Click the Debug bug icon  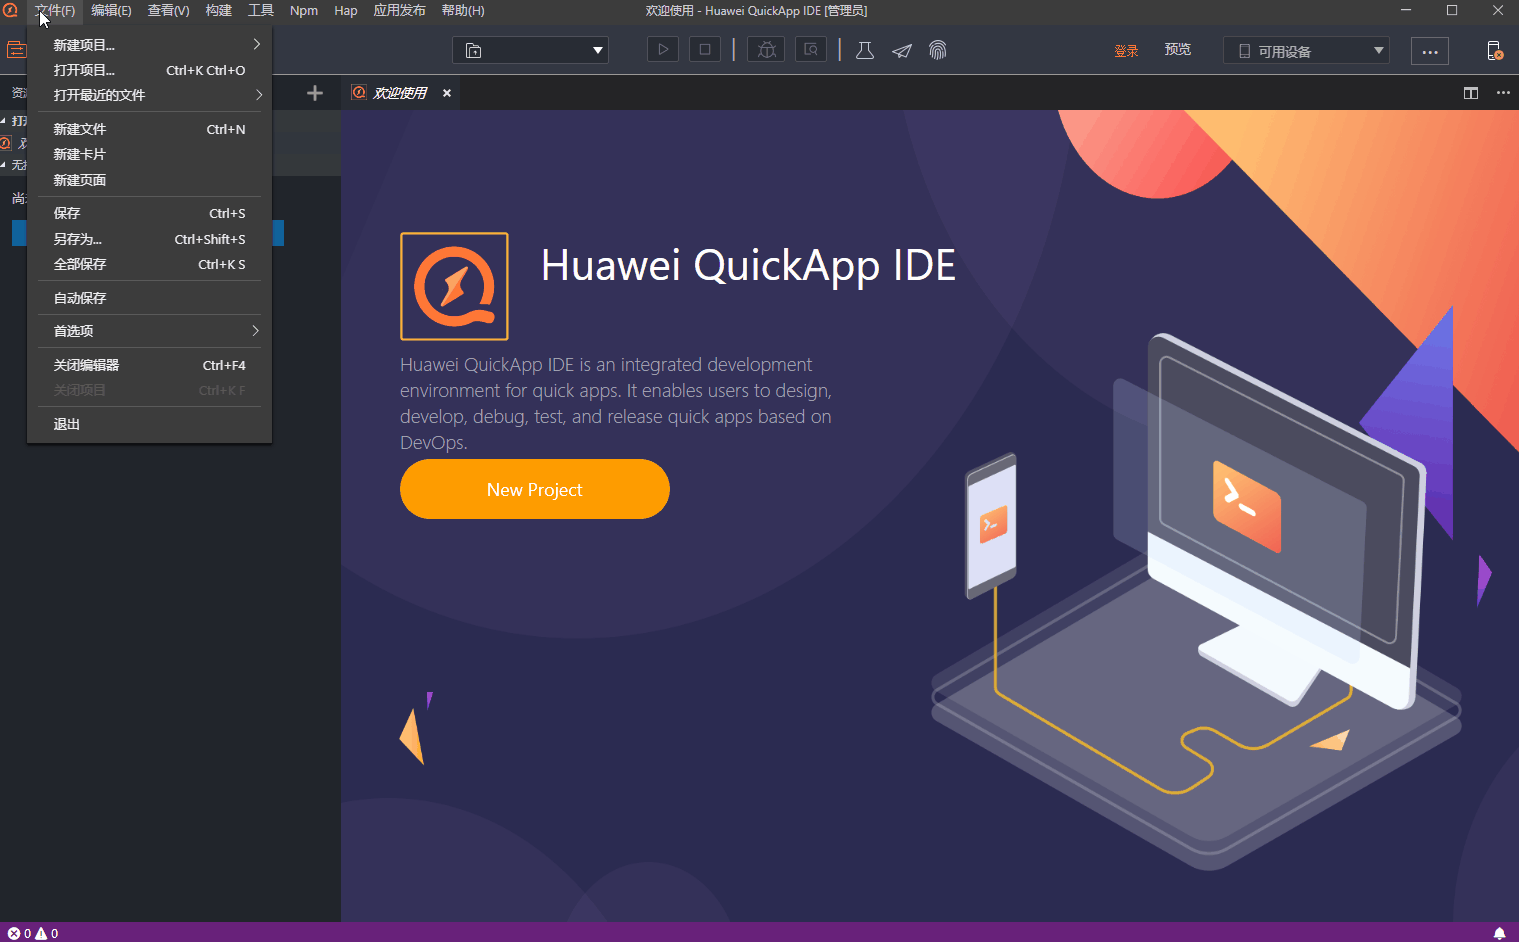pos(767,50)
